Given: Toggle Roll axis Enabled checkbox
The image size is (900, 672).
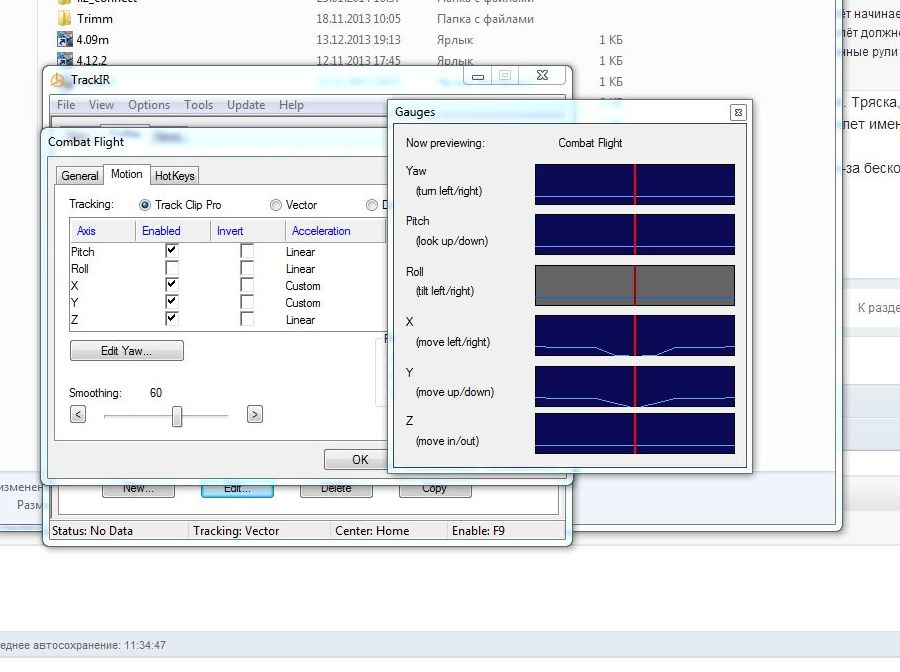Looking at the screenshot, I should point(172,268).
